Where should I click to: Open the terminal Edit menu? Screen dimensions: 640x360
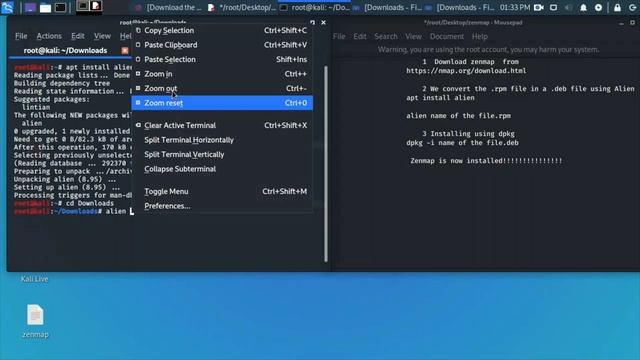point(78,36)
